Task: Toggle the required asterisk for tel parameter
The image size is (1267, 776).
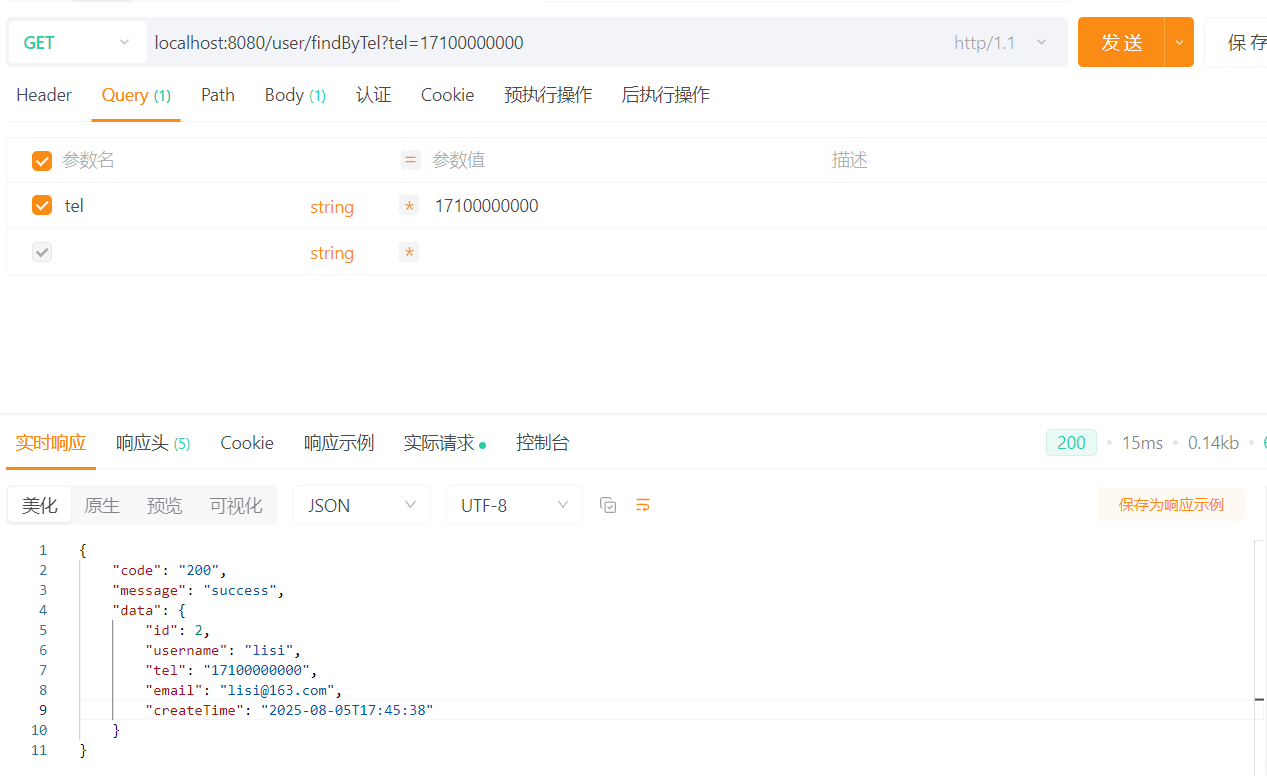Action: pos(409,206)
